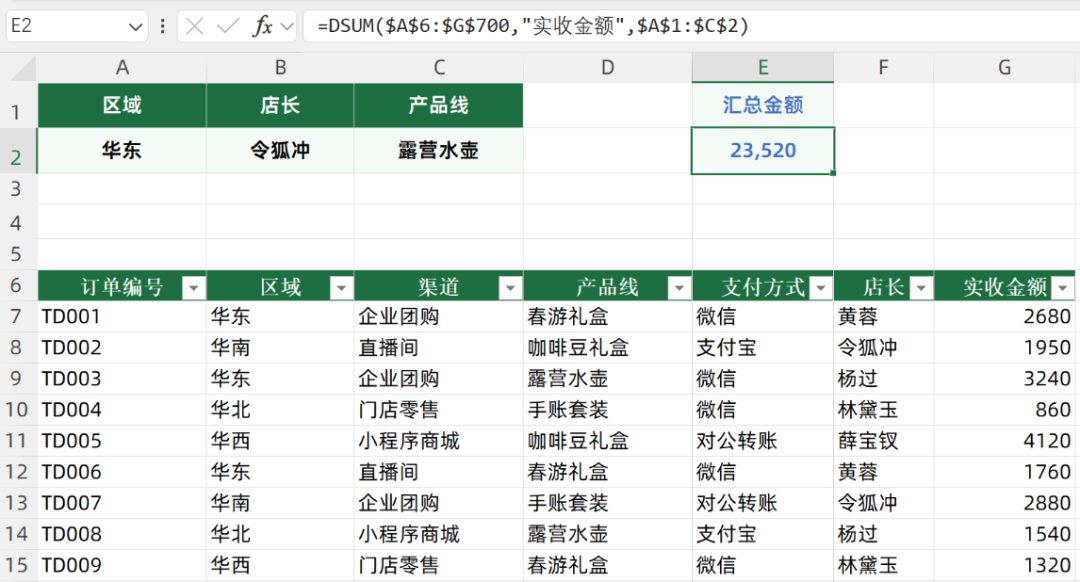Open the 支付方式 filter dropdown

coord(820,288)
